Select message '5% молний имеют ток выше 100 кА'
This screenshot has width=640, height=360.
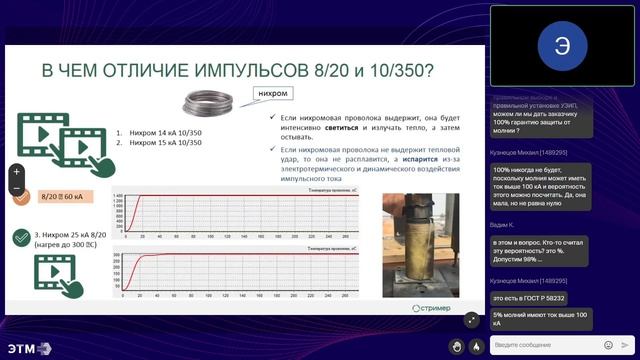click(x=541, y=319)
